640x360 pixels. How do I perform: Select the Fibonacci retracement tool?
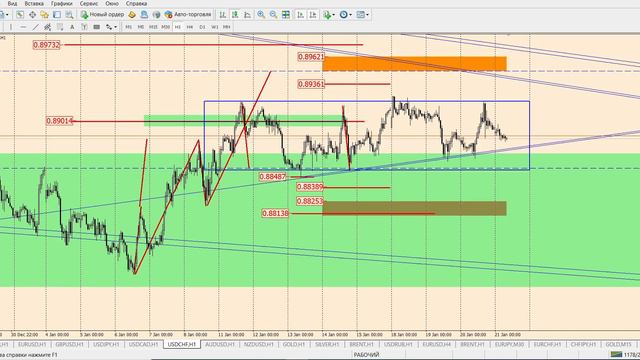point(60,27)
